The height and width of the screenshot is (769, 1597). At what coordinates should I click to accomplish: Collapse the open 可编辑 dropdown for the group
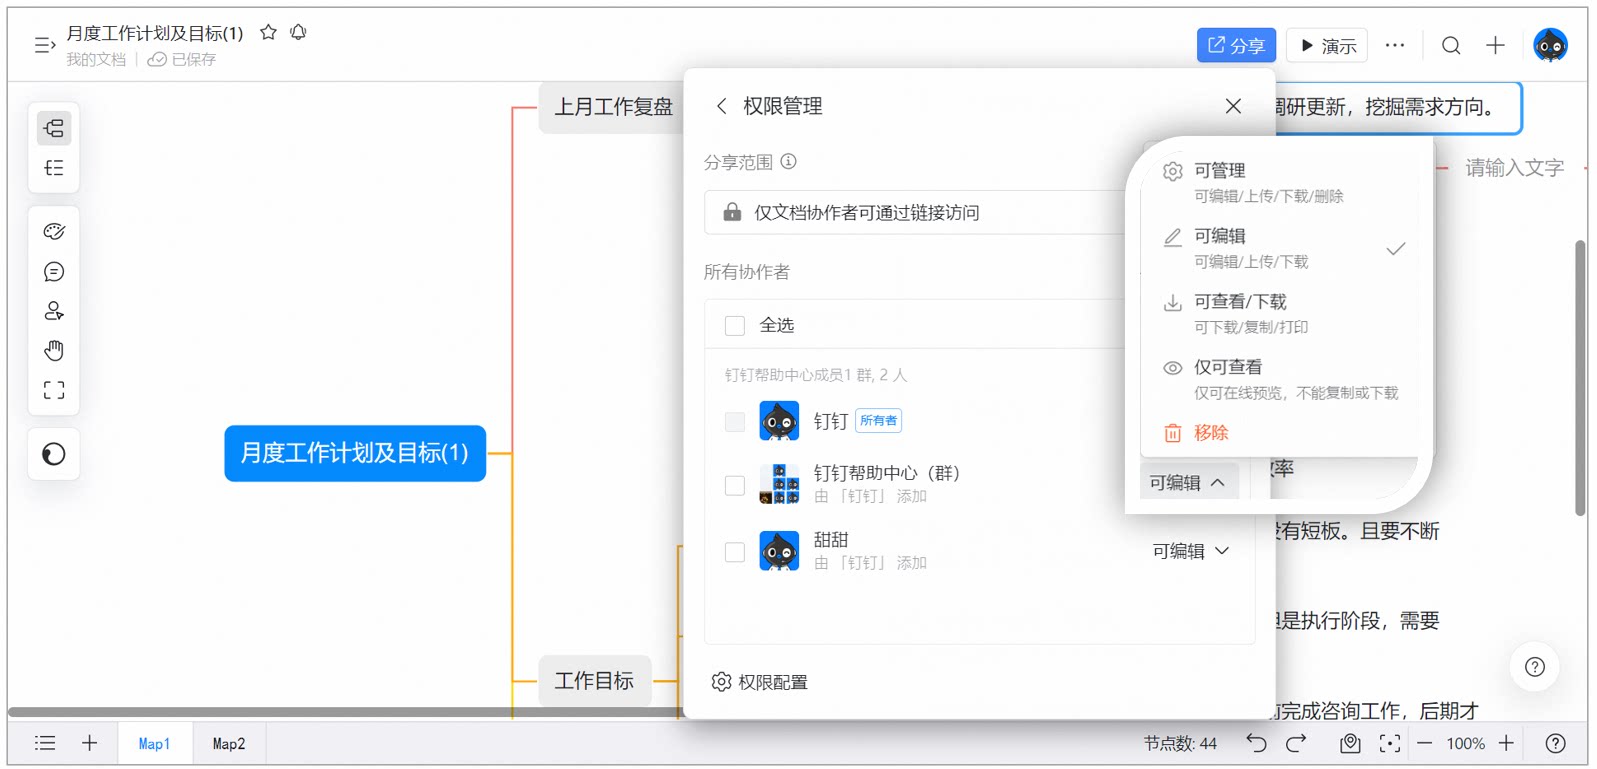[1188, 482]
